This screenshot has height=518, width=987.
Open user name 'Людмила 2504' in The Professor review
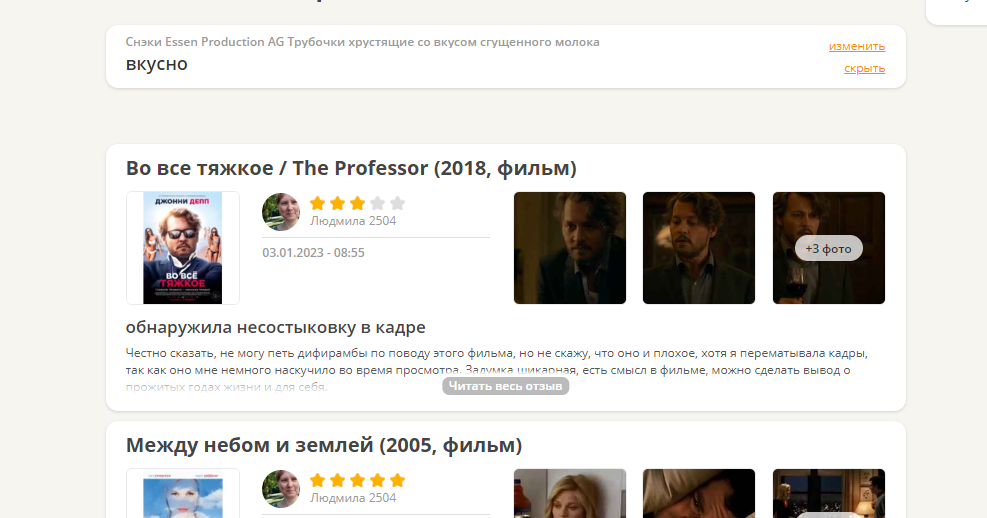tap(352, 221)
